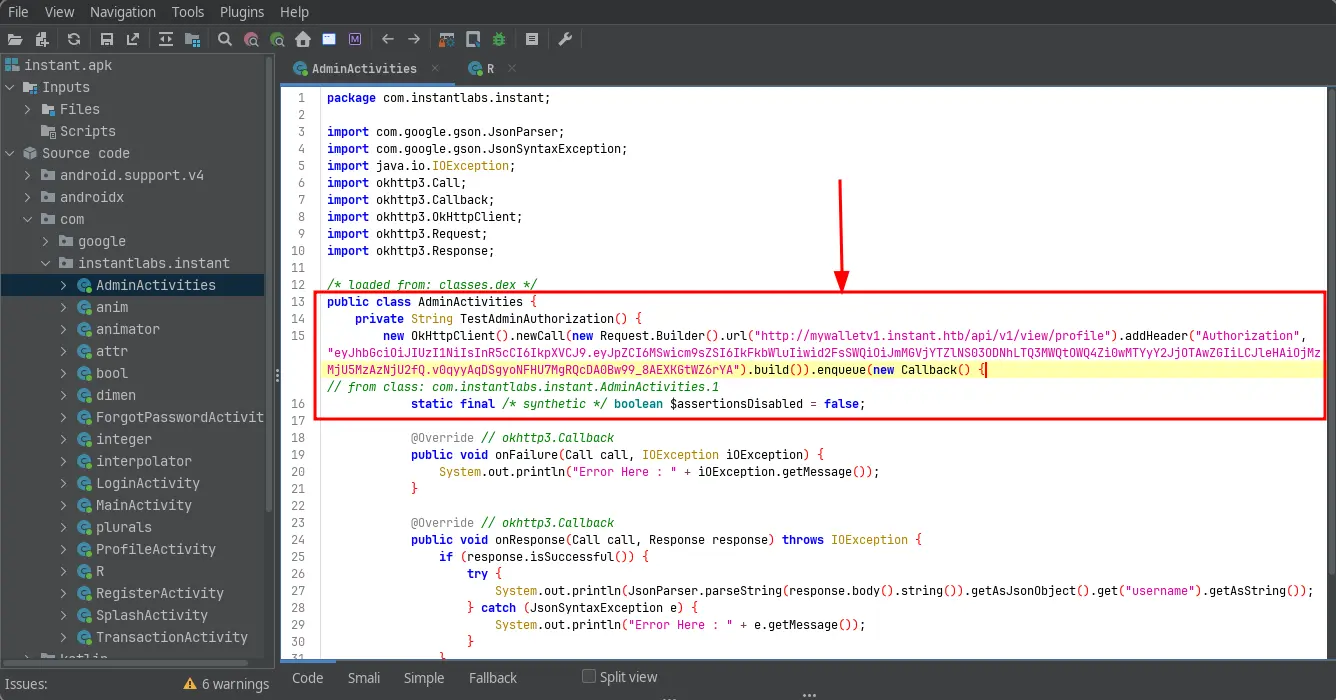Select ProfileActivity class in tree
This screenshot has width=1336, height=700.
pos(156,549)
